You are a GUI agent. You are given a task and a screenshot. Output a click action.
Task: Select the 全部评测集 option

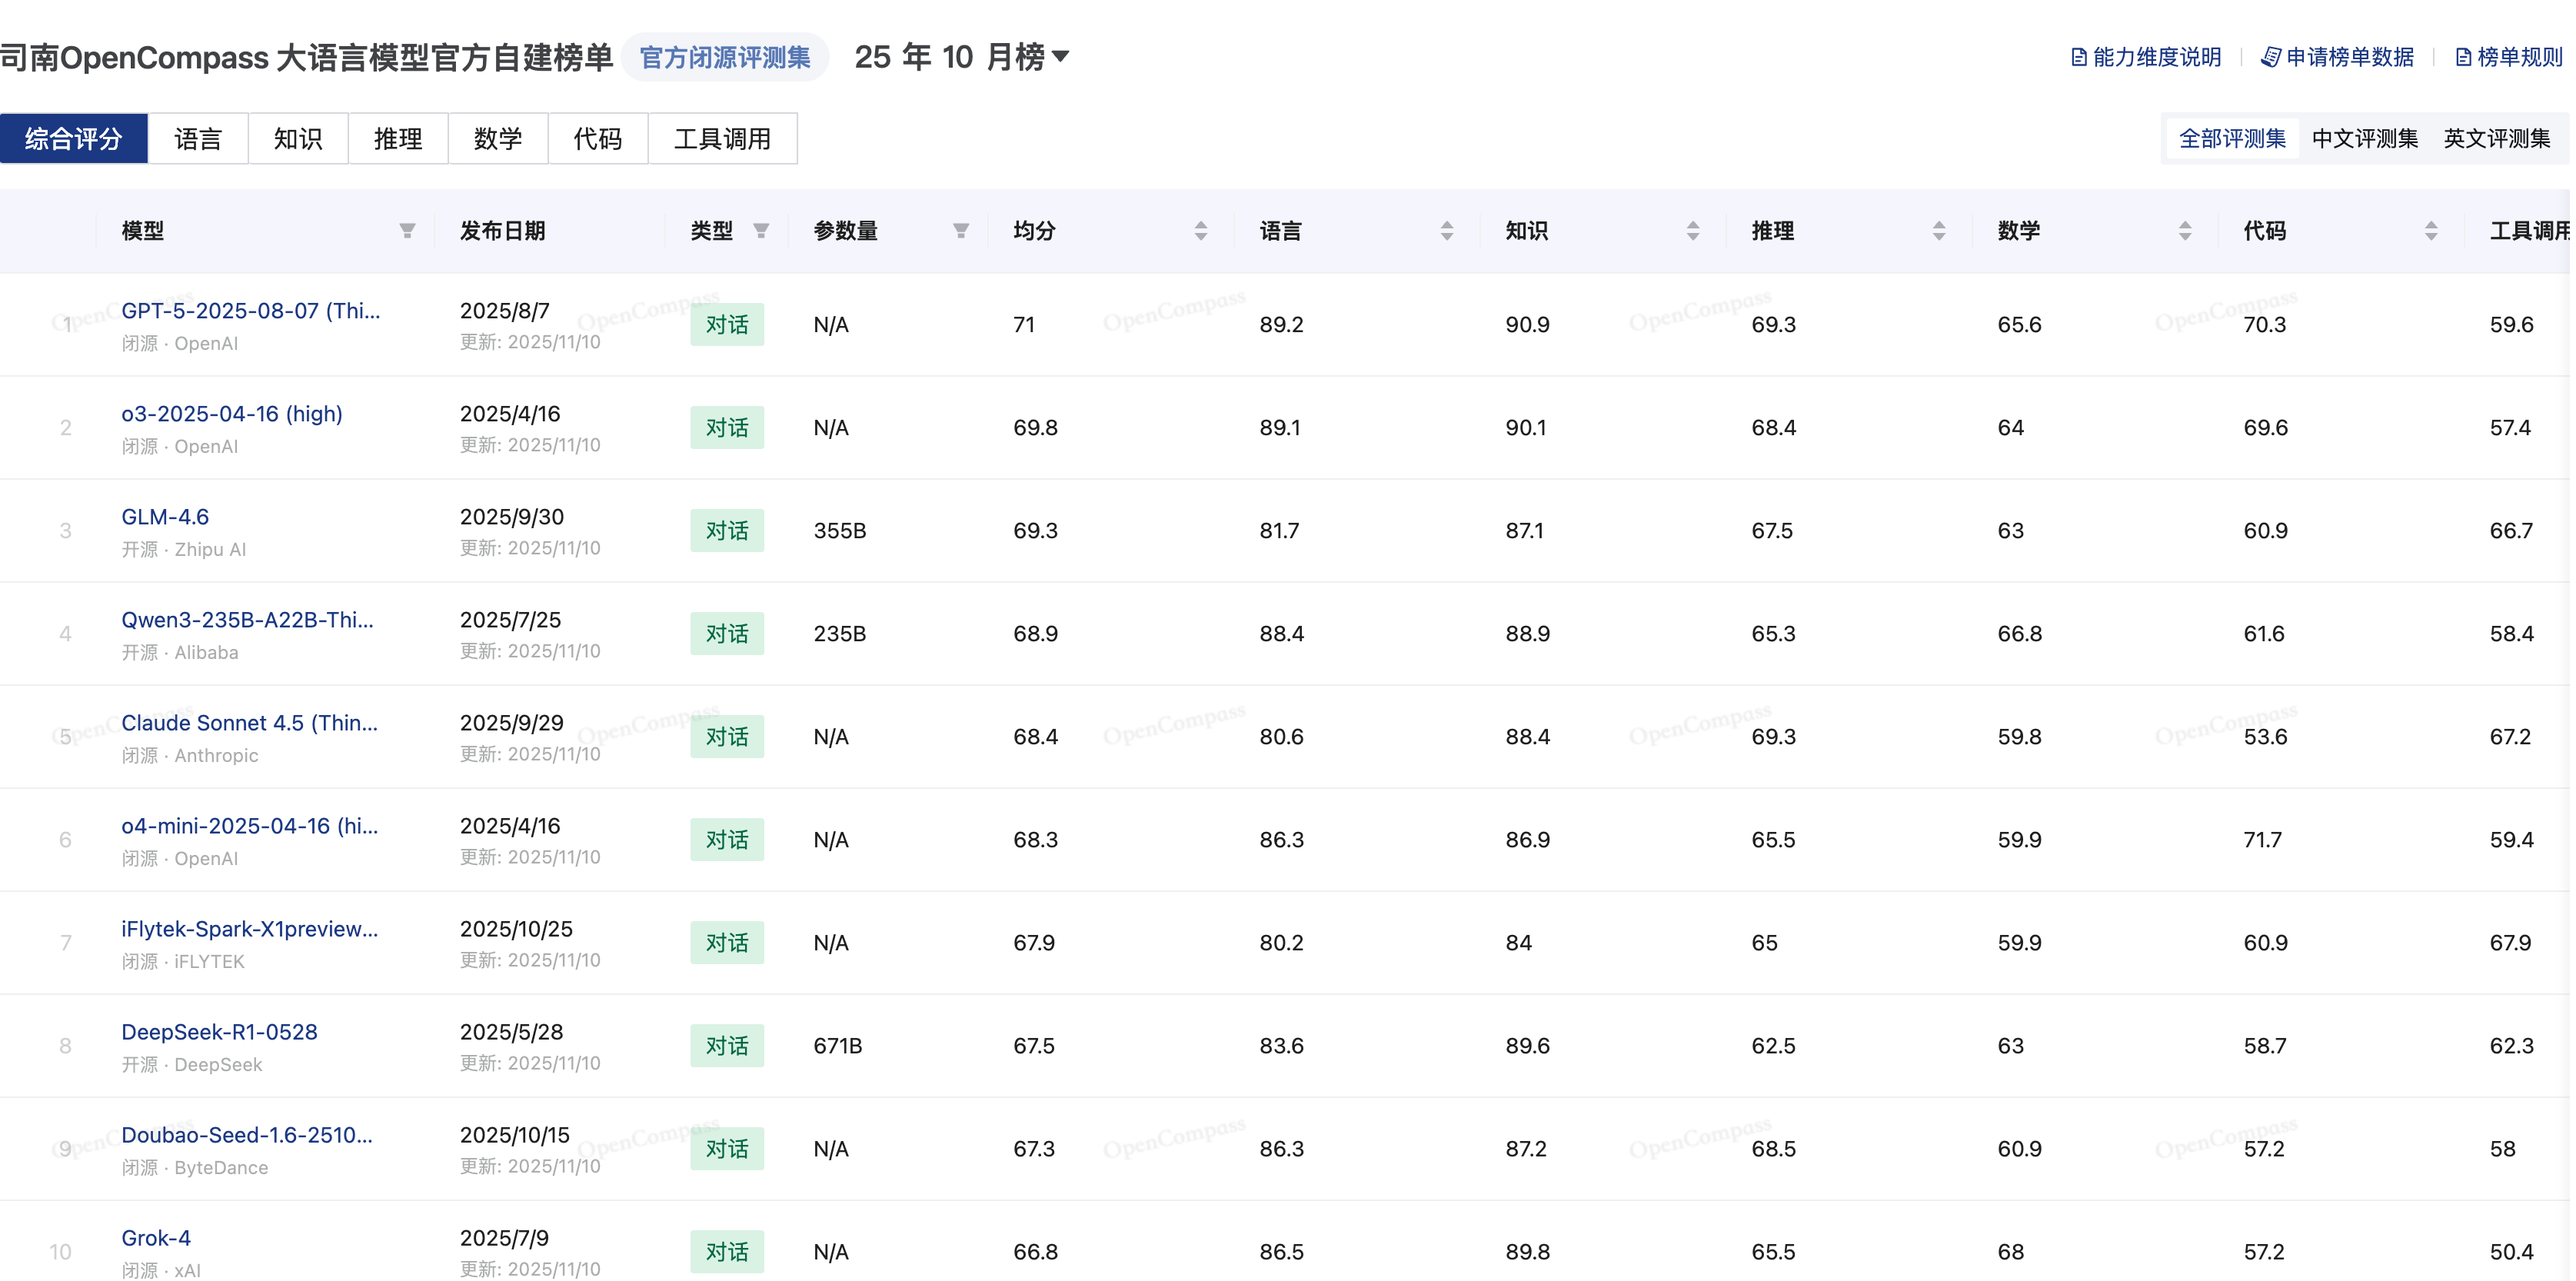point(2232,139)
